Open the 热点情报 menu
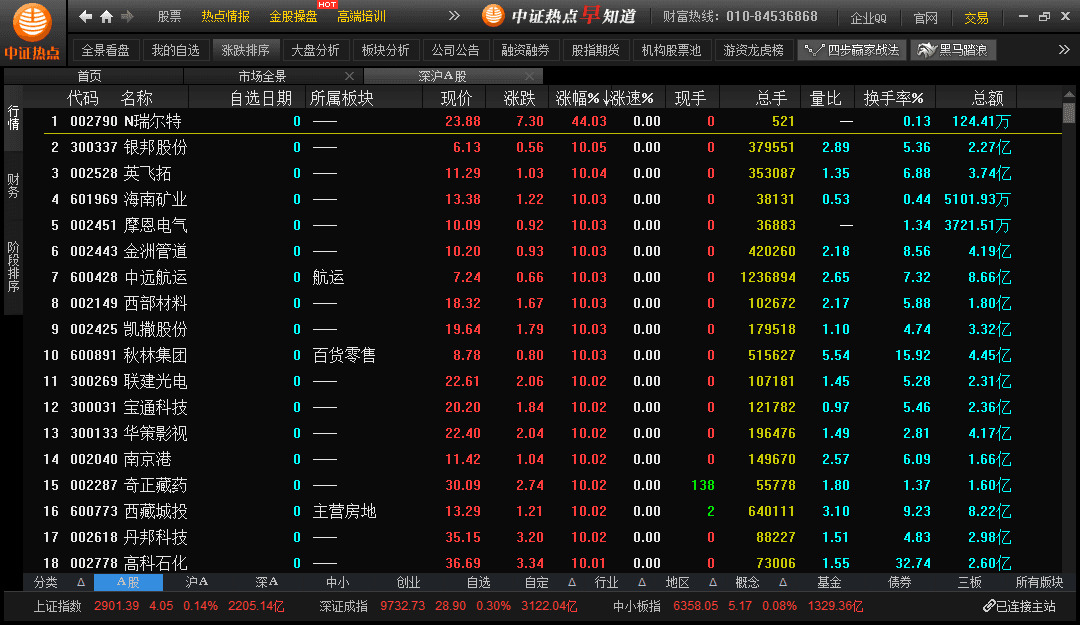The height and width of the screenshot is (625, 1080). [225, 17]
